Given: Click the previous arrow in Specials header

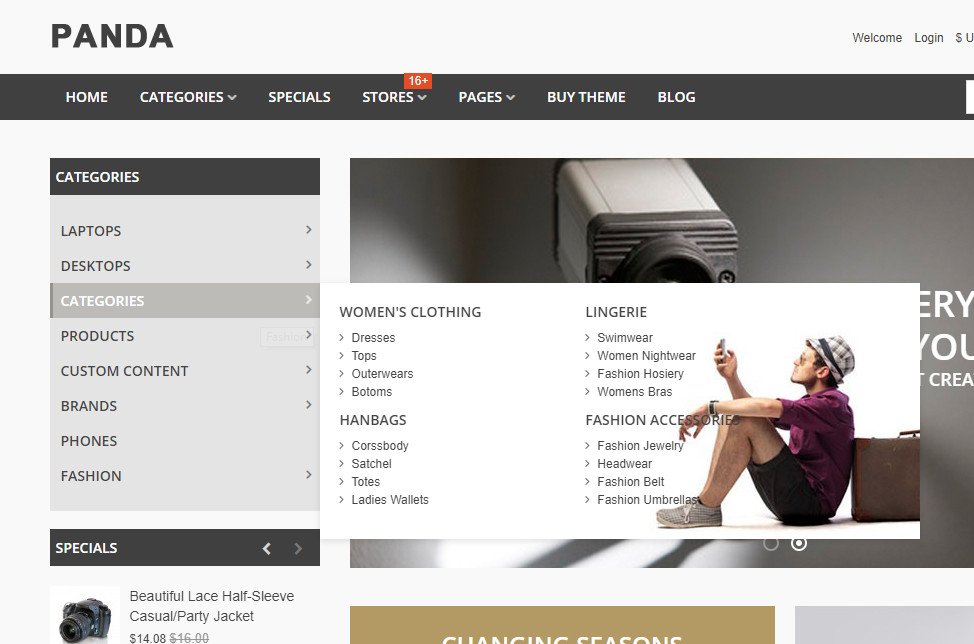Looking at the screenshot, I should pyautogui.click(x=266, y=548).
